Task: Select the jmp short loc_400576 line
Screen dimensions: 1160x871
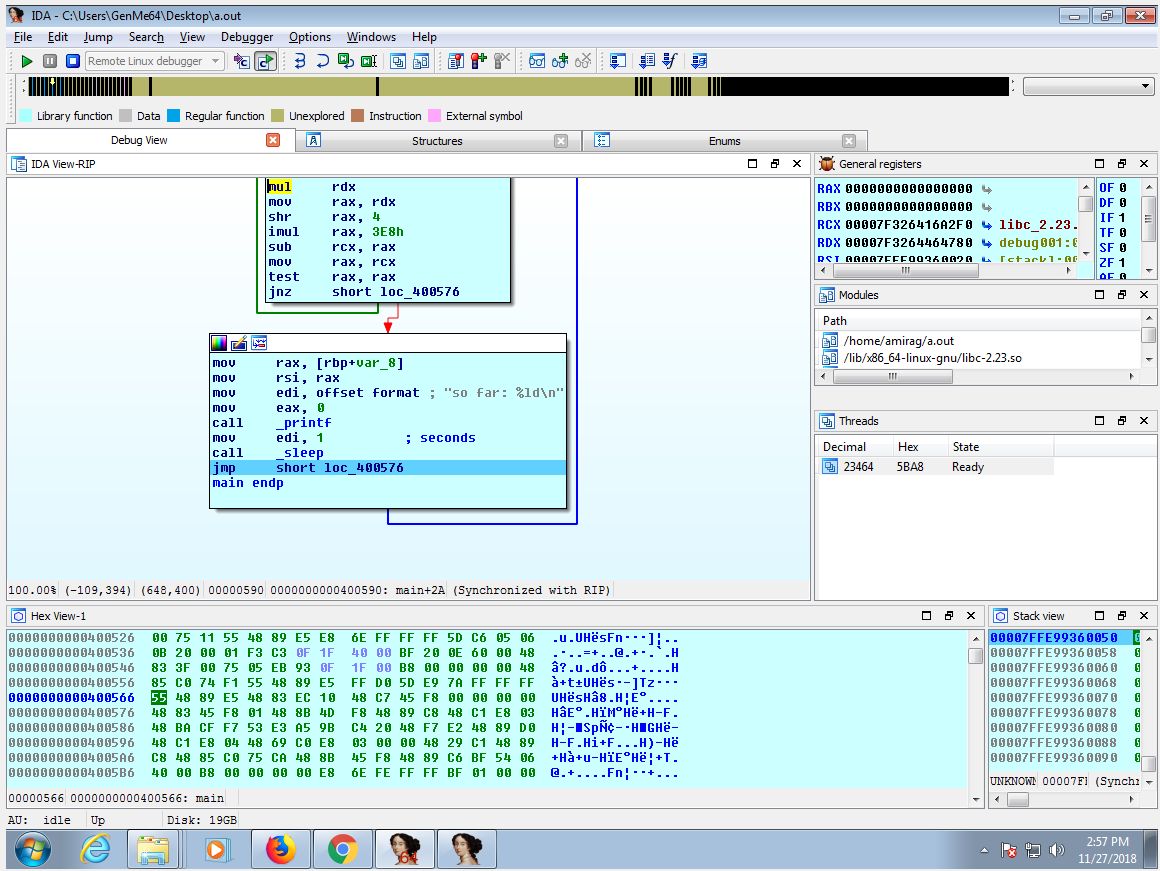Action: pyautogui.click(x=388, y=468)
